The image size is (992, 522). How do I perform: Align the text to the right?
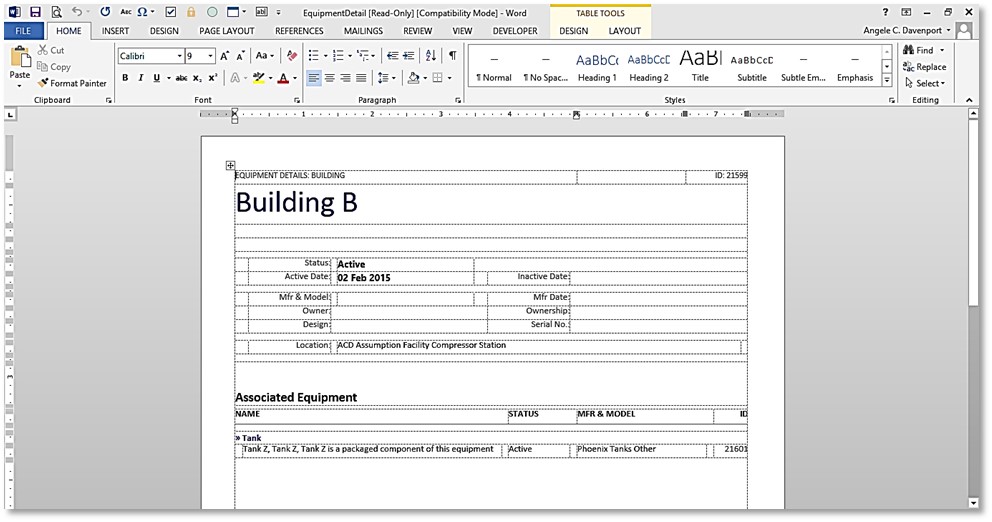345,78
